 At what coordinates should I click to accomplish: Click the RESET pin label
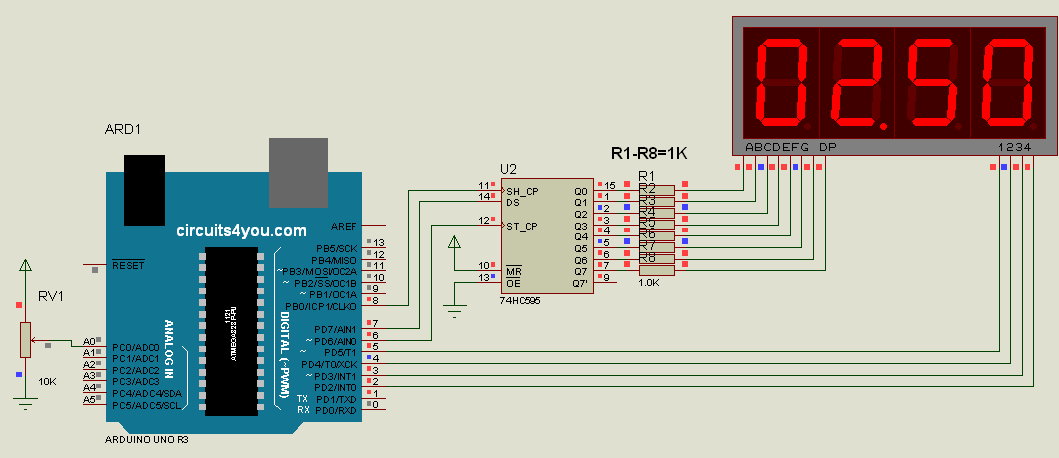[x=128, y=265]
